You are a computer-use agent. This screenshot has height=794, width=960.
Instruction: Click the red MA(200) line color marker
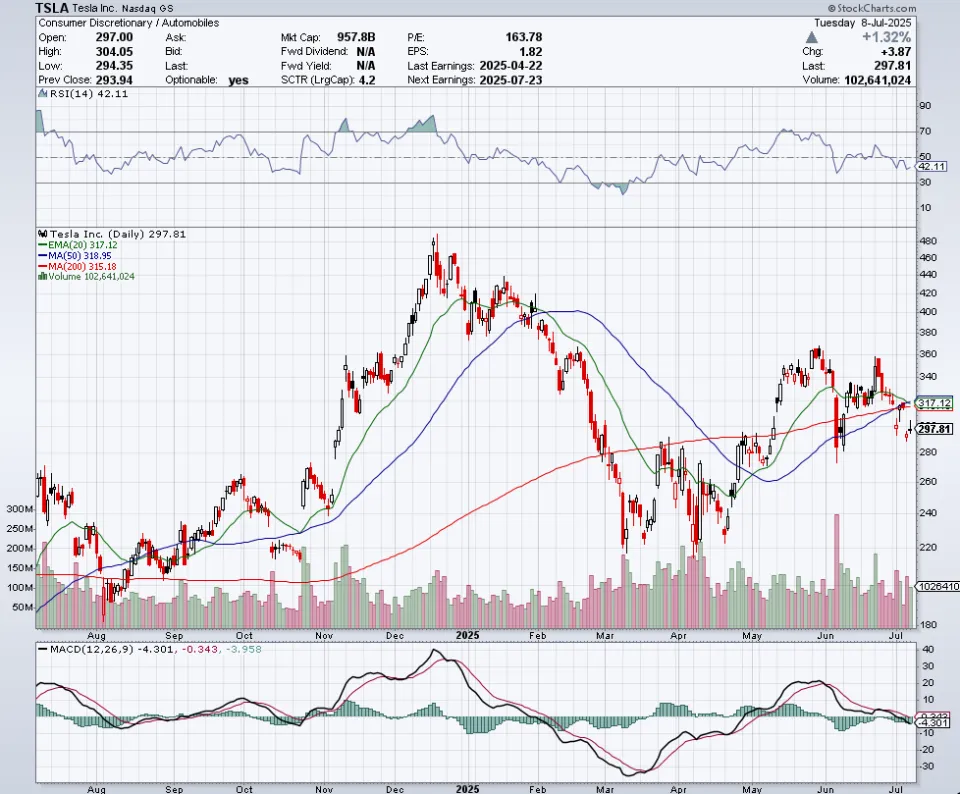43,266
